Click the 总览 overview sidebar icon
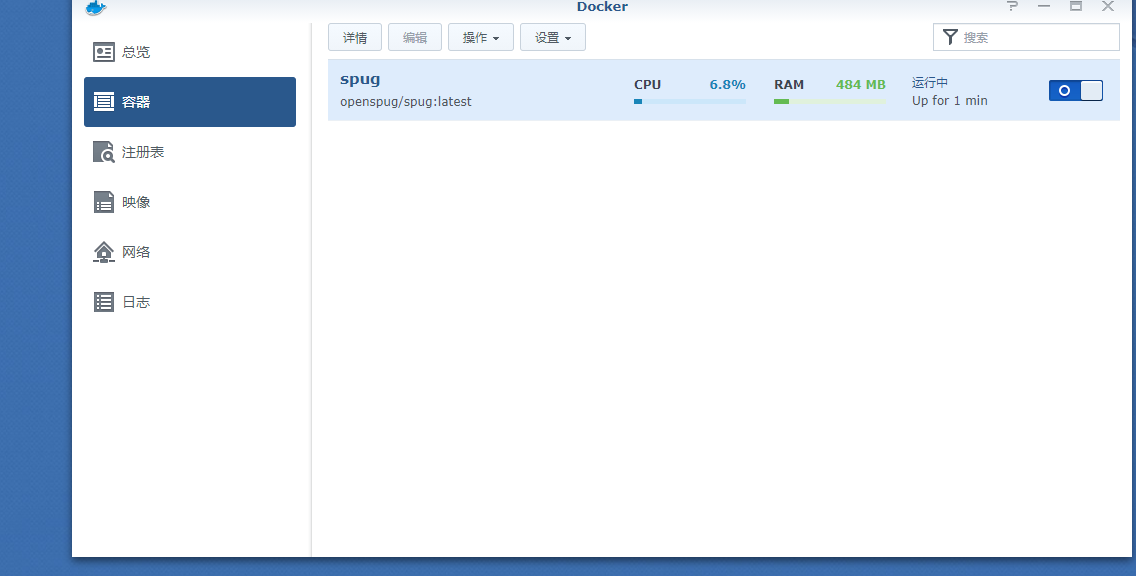 click(104, 52)
